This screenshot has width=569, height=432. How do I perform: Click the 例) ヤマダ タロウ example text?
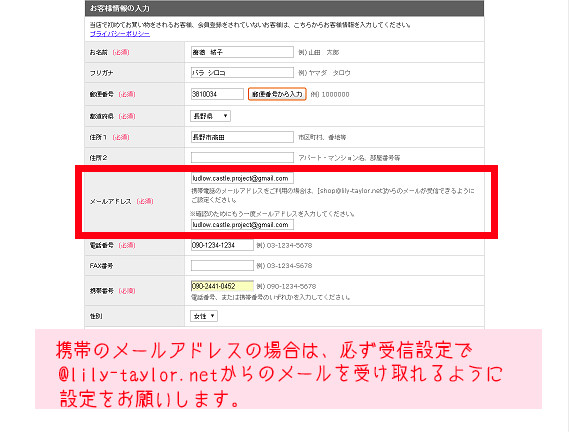[324, 73]
